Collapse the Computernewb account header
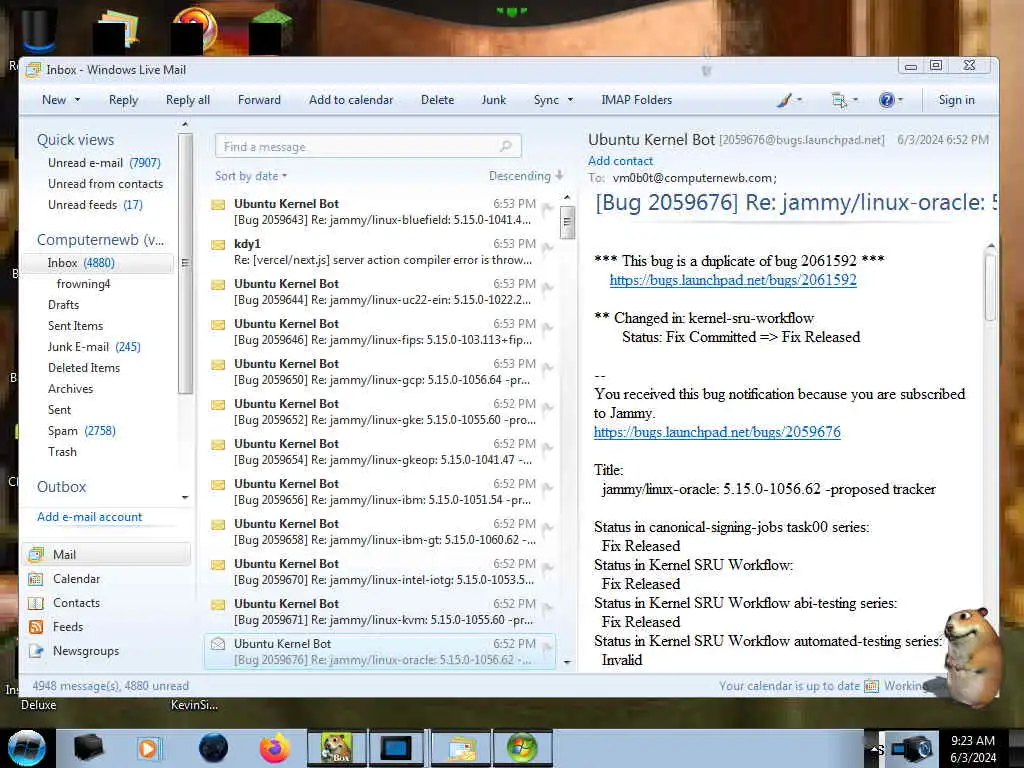1024x768 pixels. pos(101,240)
